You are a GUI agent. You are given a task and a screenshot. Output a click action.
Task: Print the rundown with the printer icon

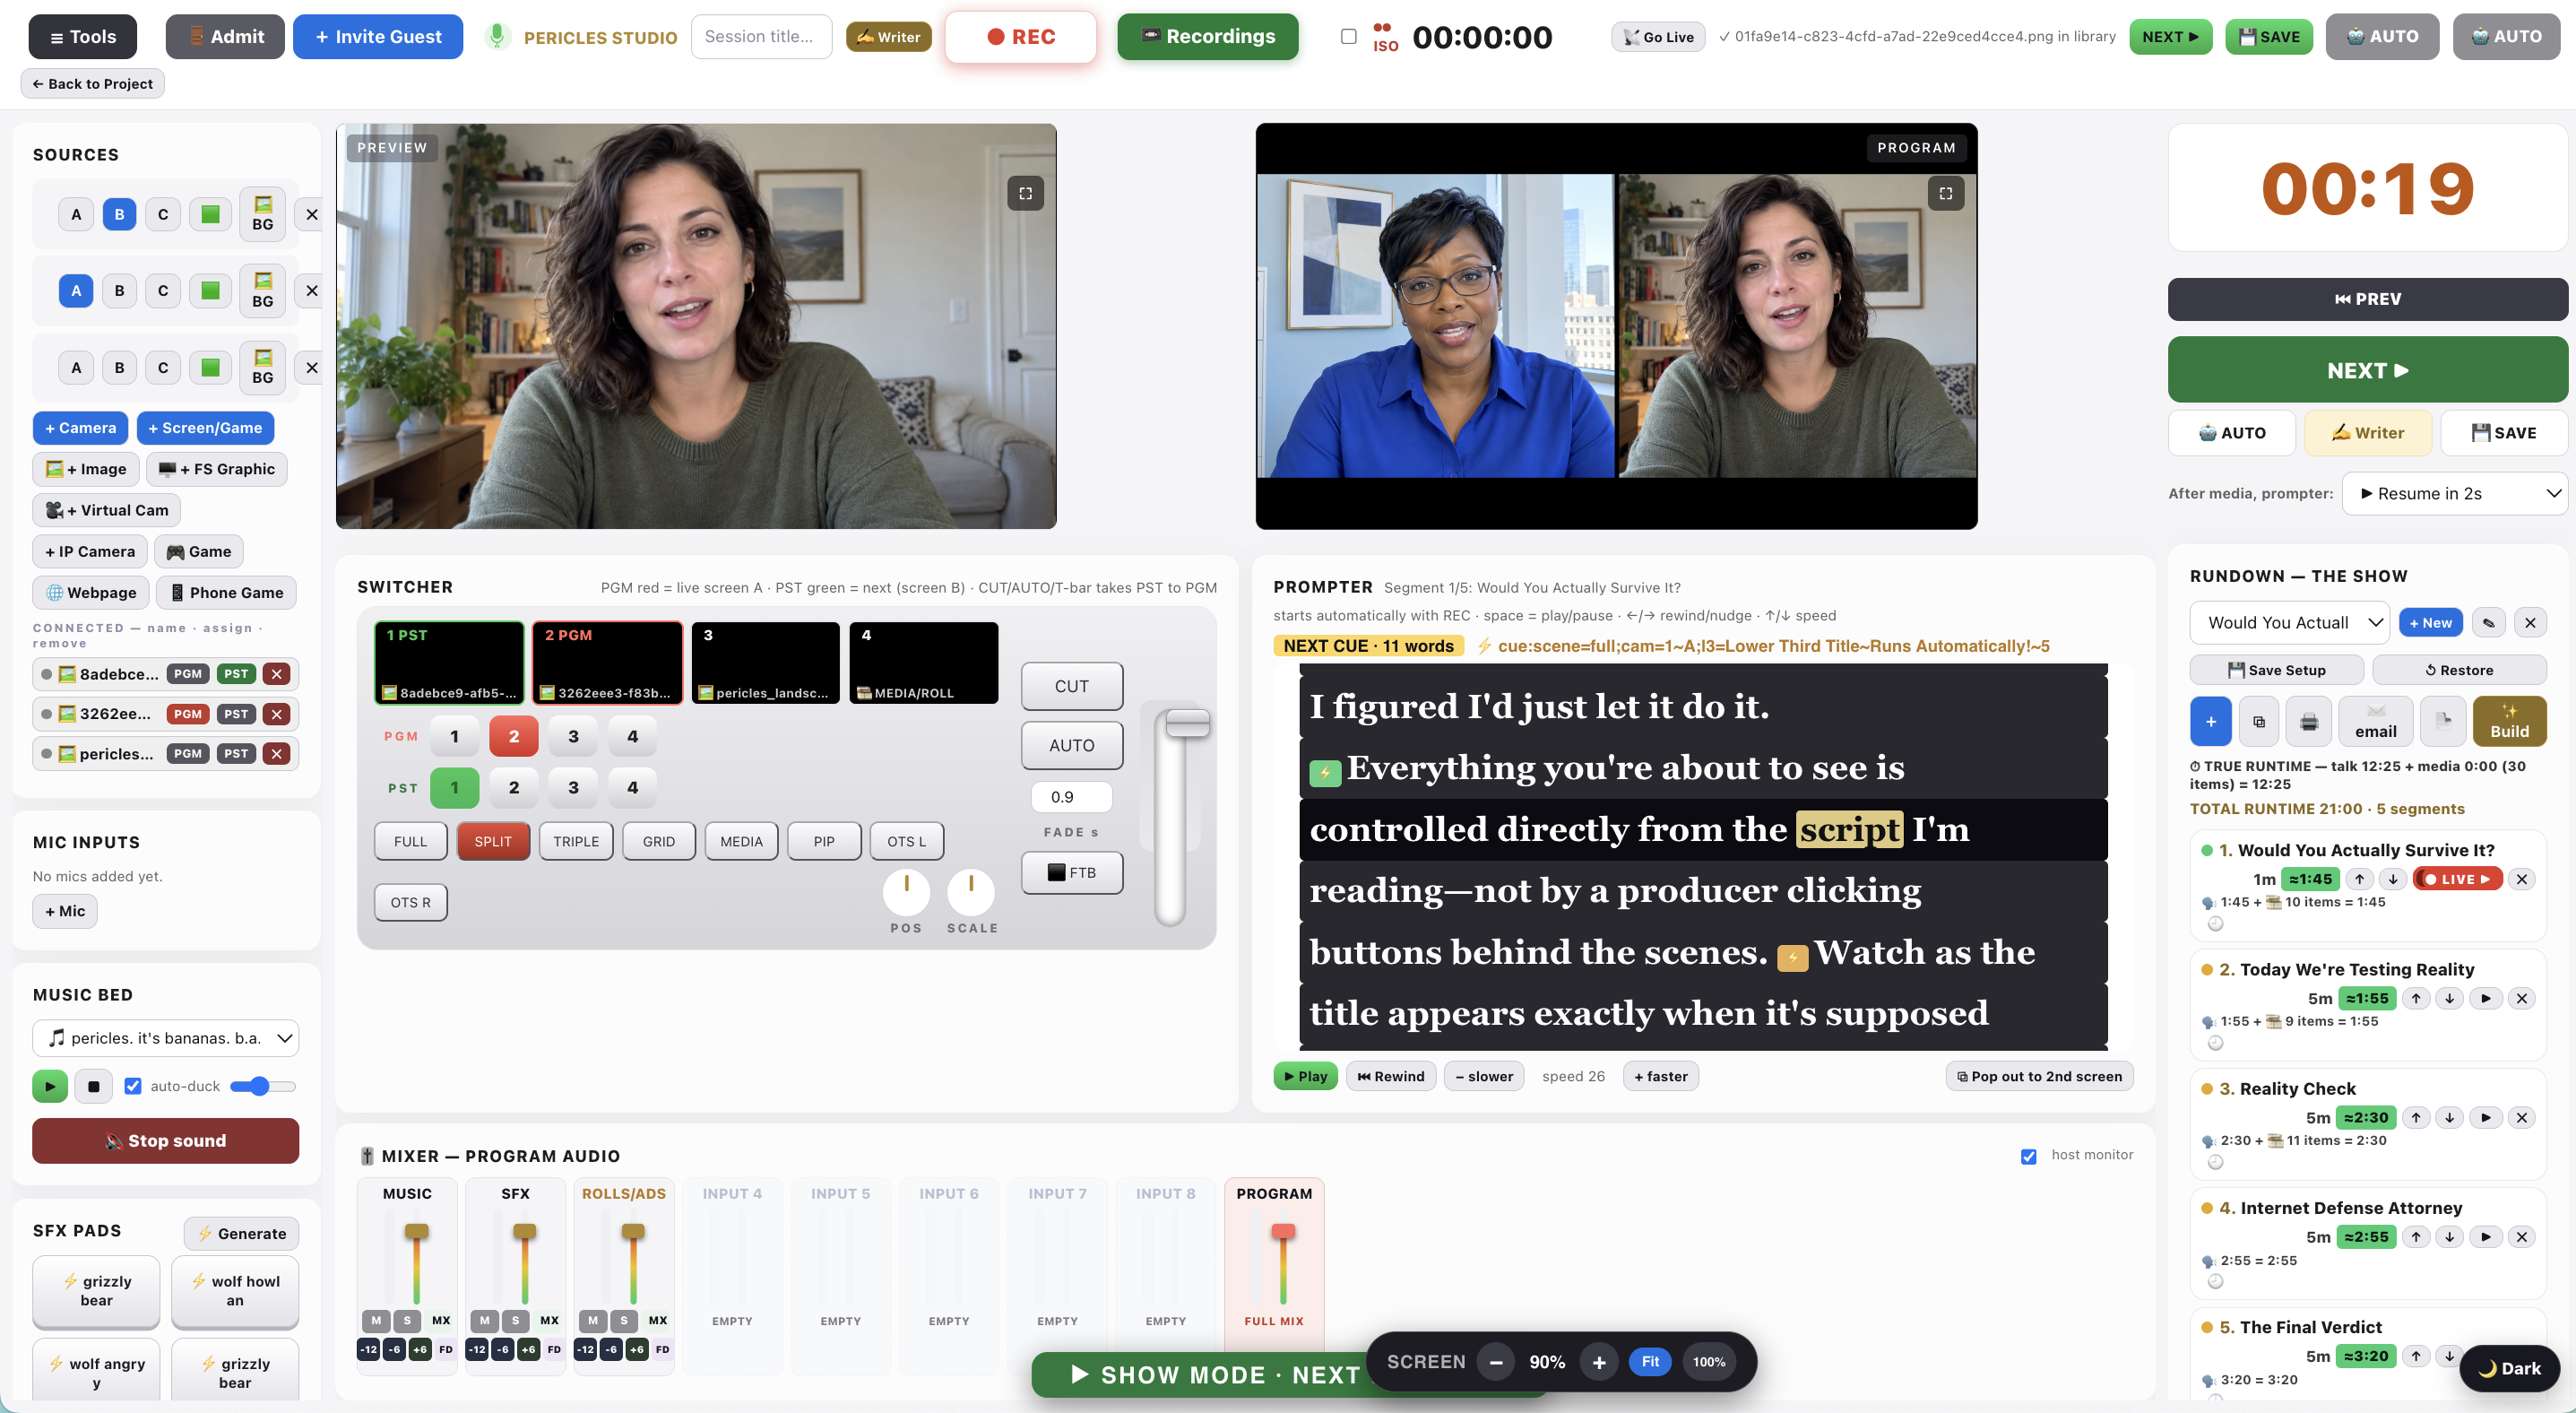click(2309, 721)
